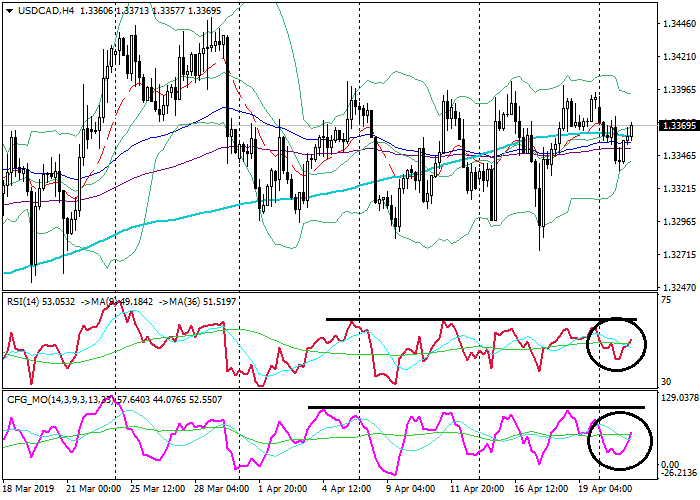Click the 75 level on the RSI scale

(x=665, y=298)
